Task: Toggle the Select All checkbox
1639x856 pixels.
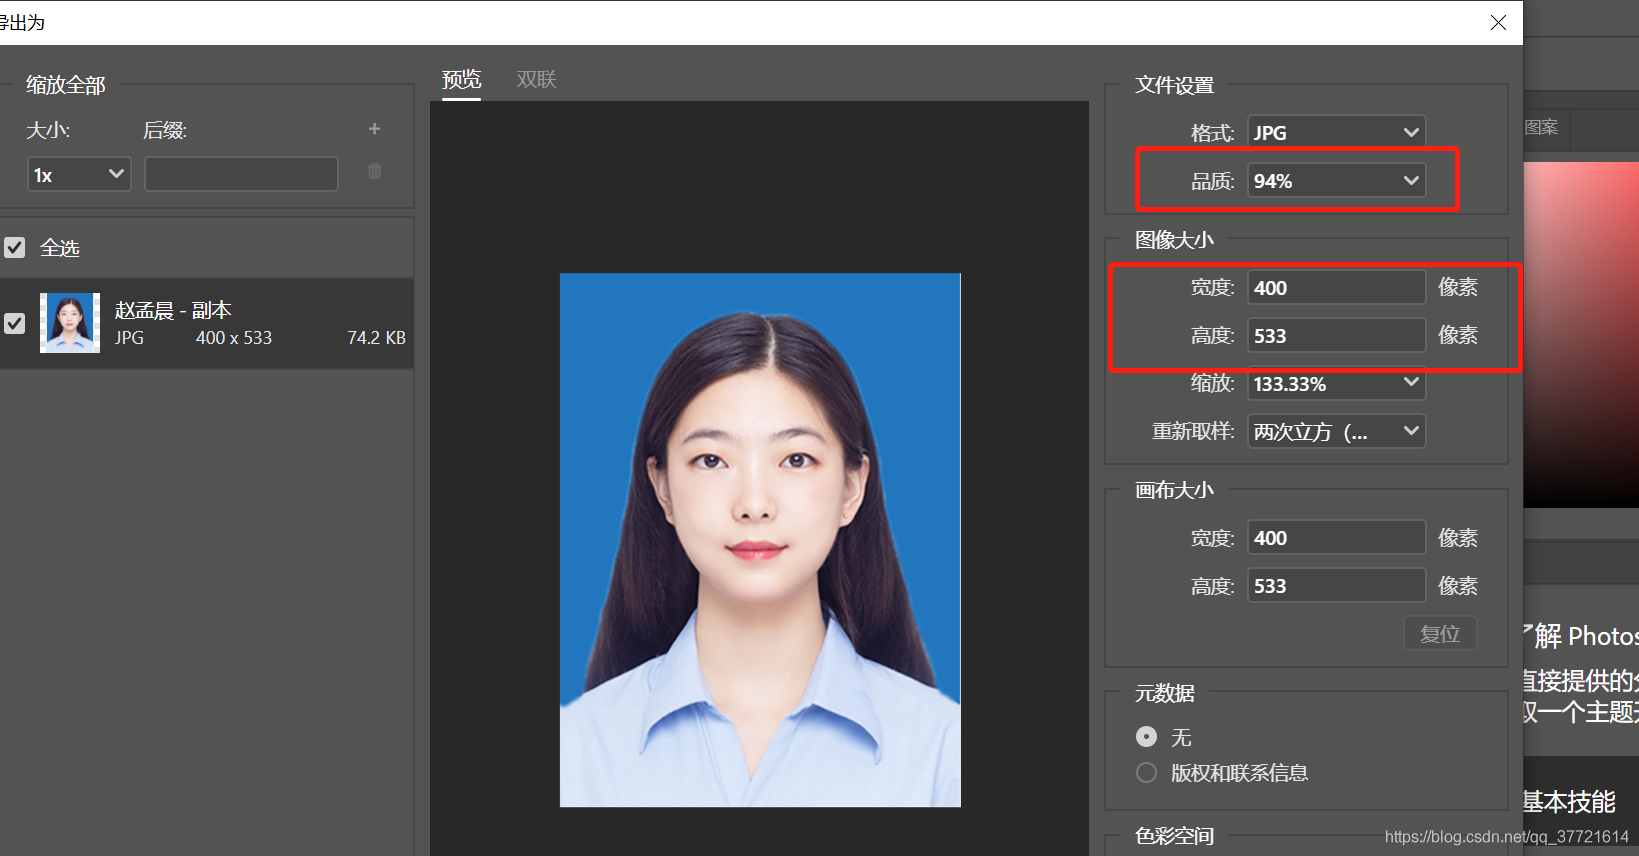Action: (14, 247)
